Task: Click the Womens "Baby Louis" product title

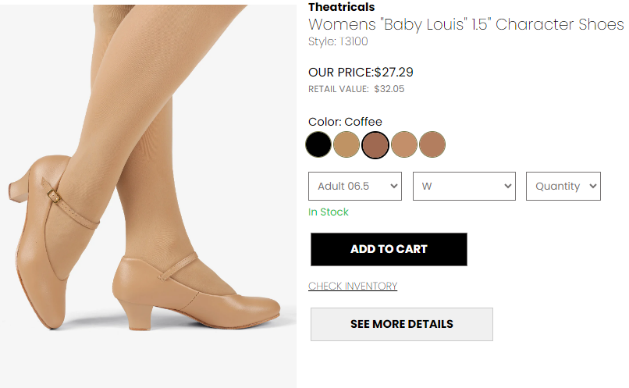Action: pos(466,24)
